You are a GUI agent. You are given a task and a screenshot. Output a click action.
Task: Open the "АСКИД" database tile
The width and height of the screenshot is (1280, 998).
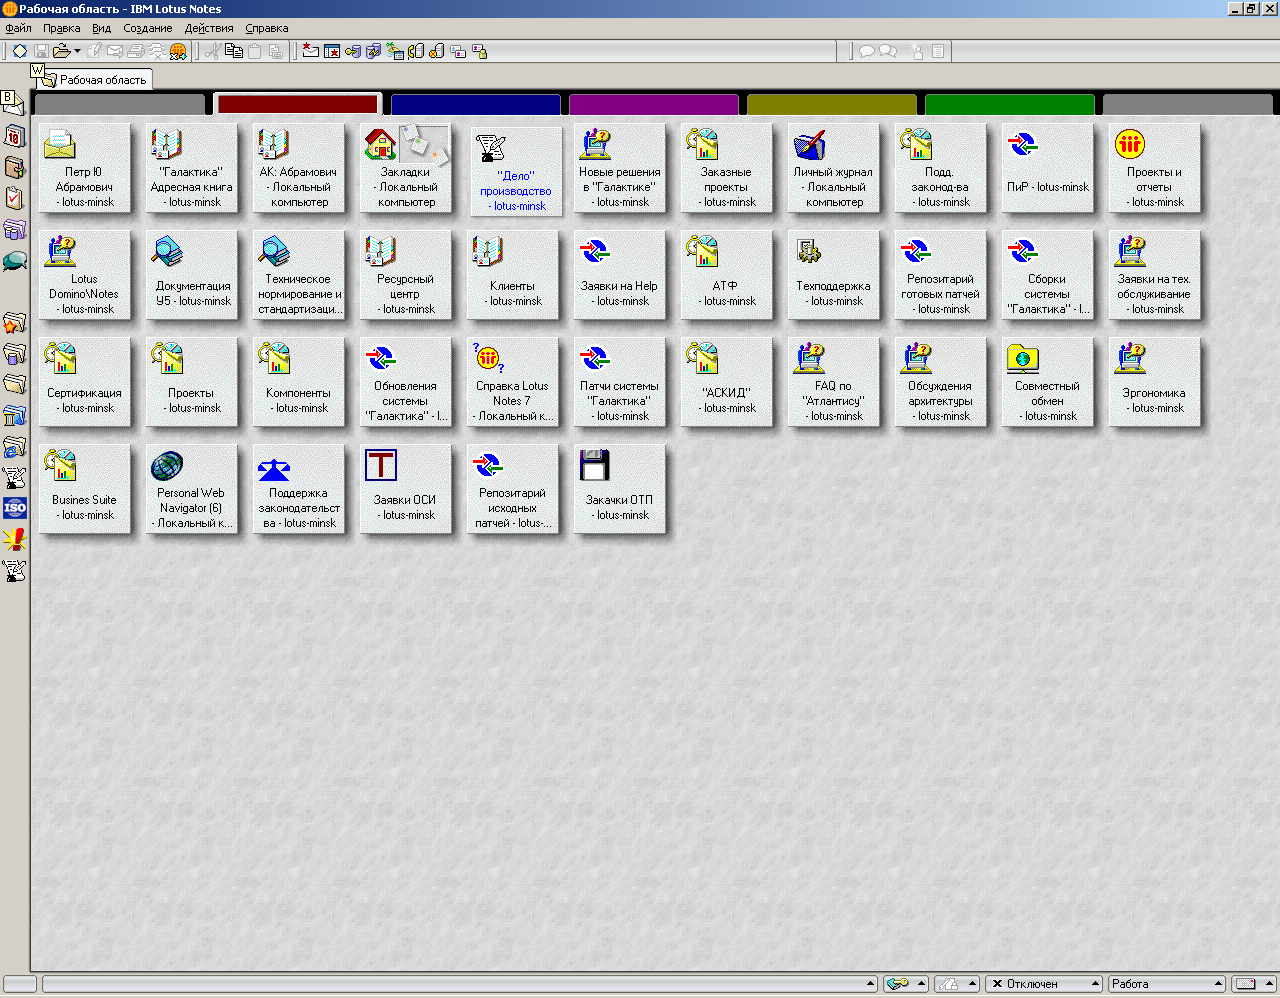coord(727,382)
